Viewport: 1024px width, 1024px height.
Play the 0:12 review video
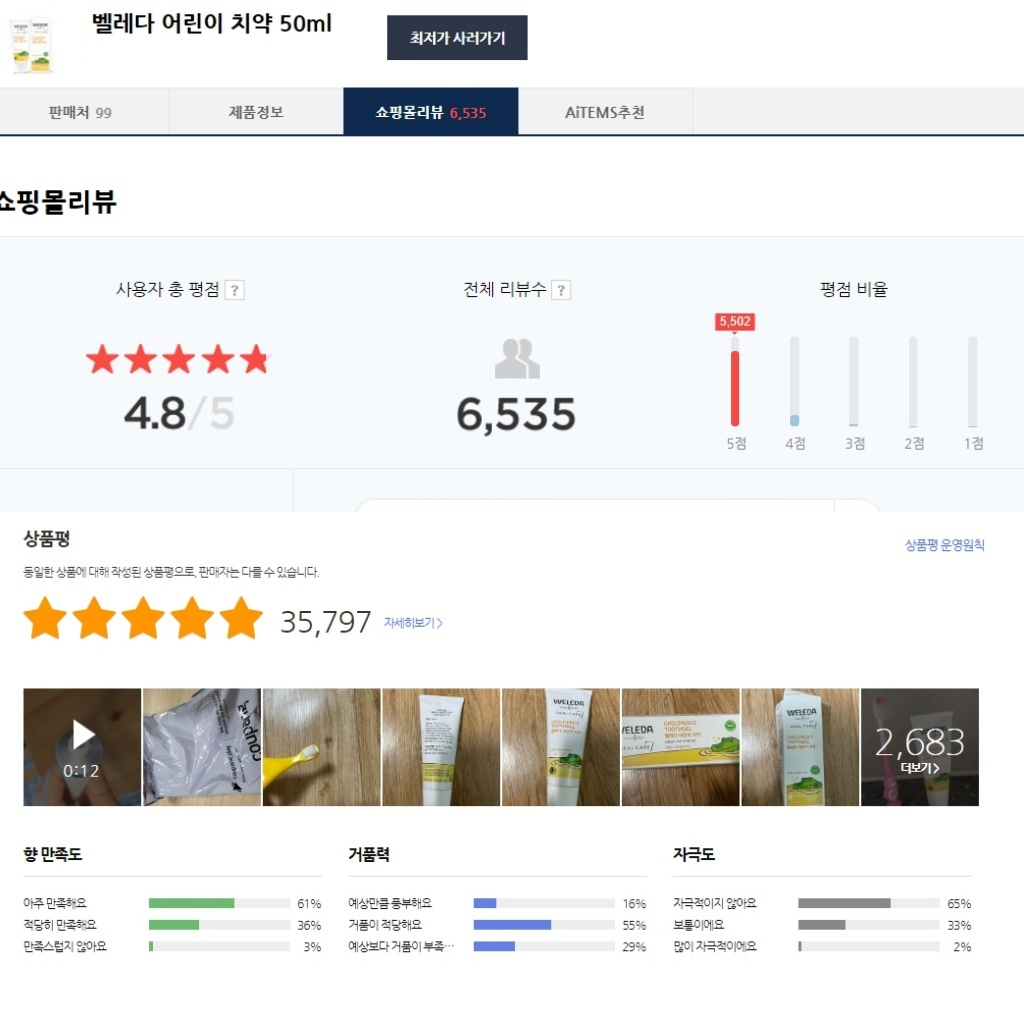coord(82,746)
